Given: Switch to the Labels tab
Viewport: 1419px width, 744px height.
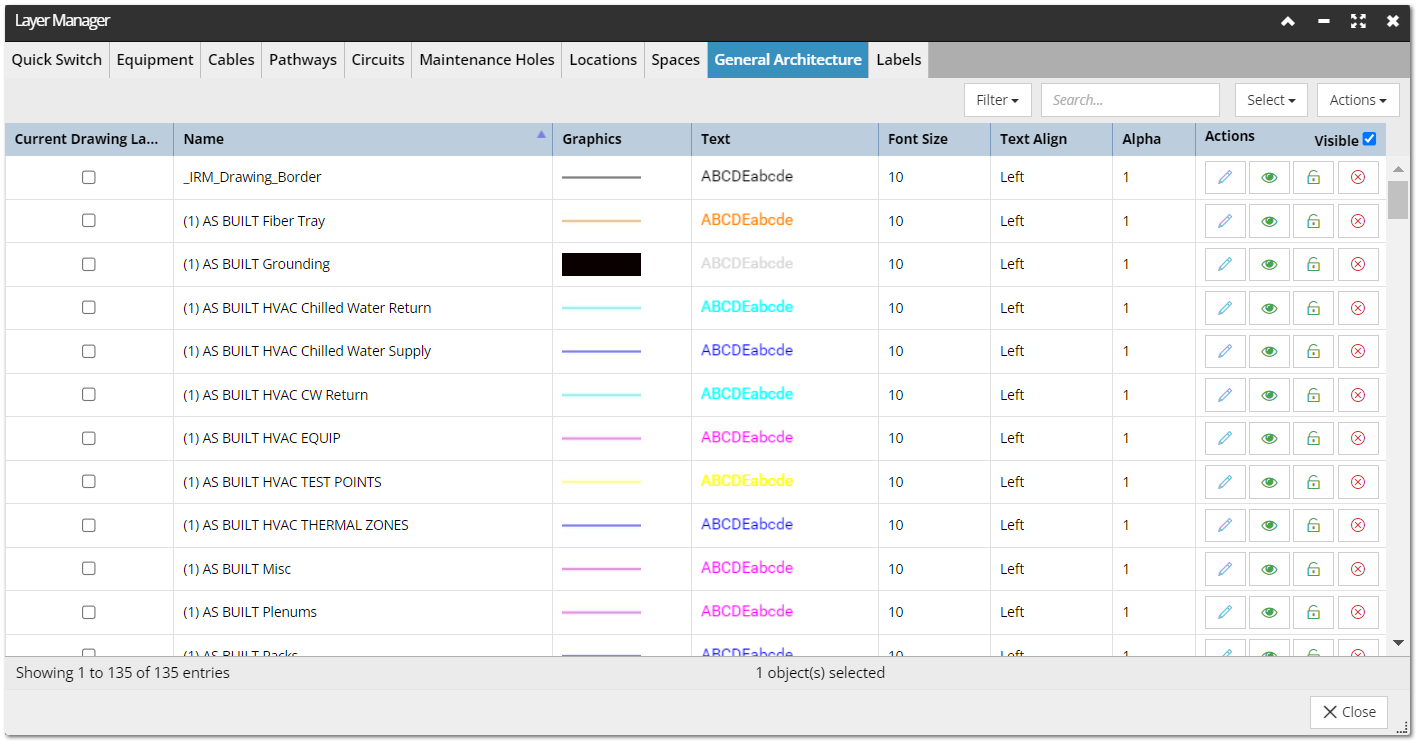Looking at the screenshot, I should (x=899, y=60).
